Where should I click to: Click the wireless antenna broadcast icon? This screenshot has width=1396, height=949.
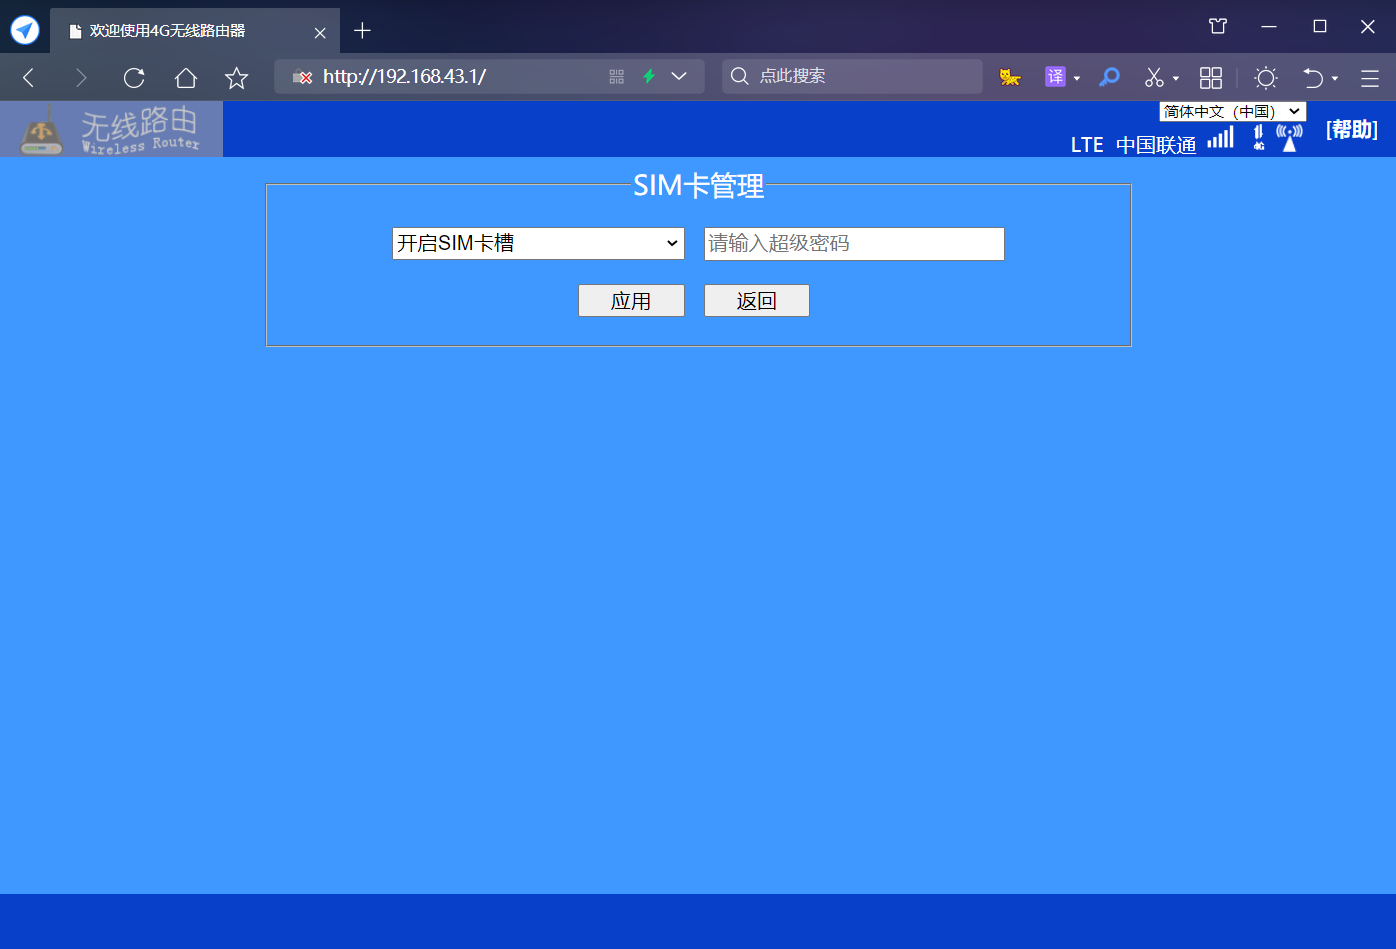click(x=1290, y=138)
